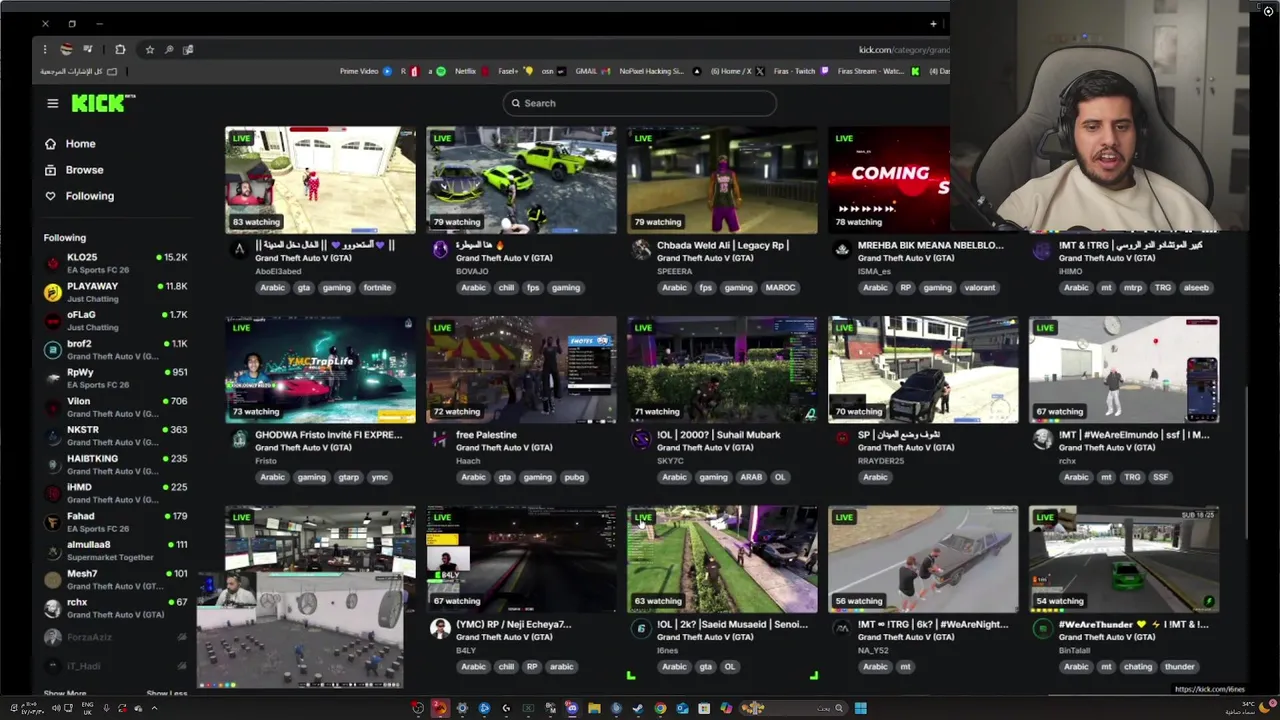Click the fortnite tag under AboEl3abed
The height and width of the screenshot is (720, 1280).
[377, 288]
